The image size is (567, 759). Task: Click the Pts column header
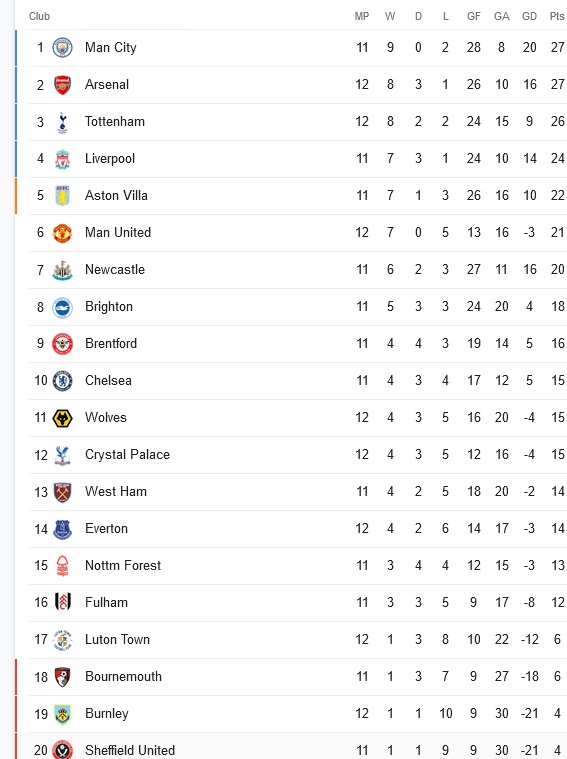(x=557, y=16)
